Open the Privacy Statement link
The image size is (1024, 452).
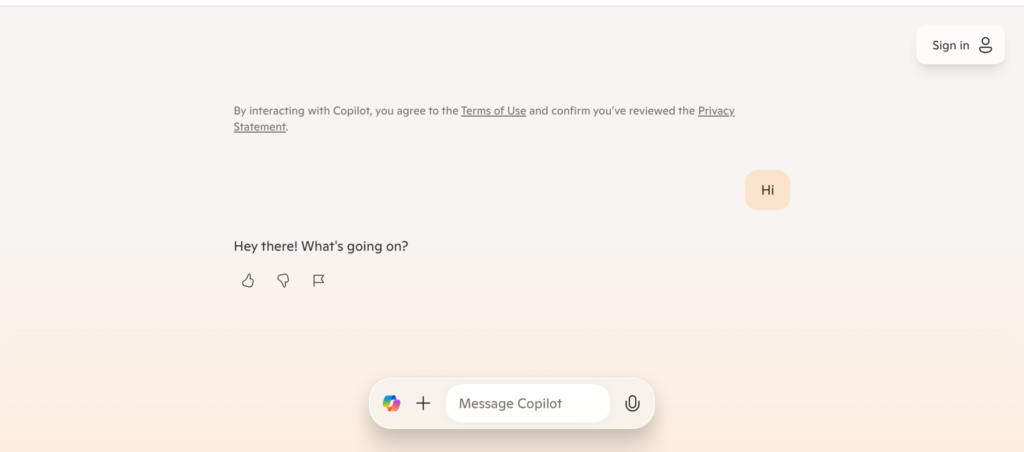(716, 111)
